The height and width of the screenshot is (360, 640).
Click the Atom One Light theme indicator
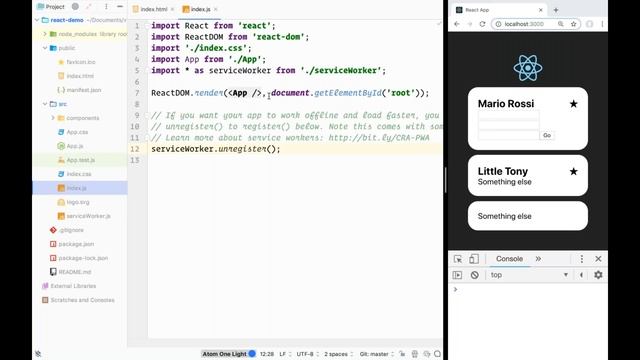(229, 354)
